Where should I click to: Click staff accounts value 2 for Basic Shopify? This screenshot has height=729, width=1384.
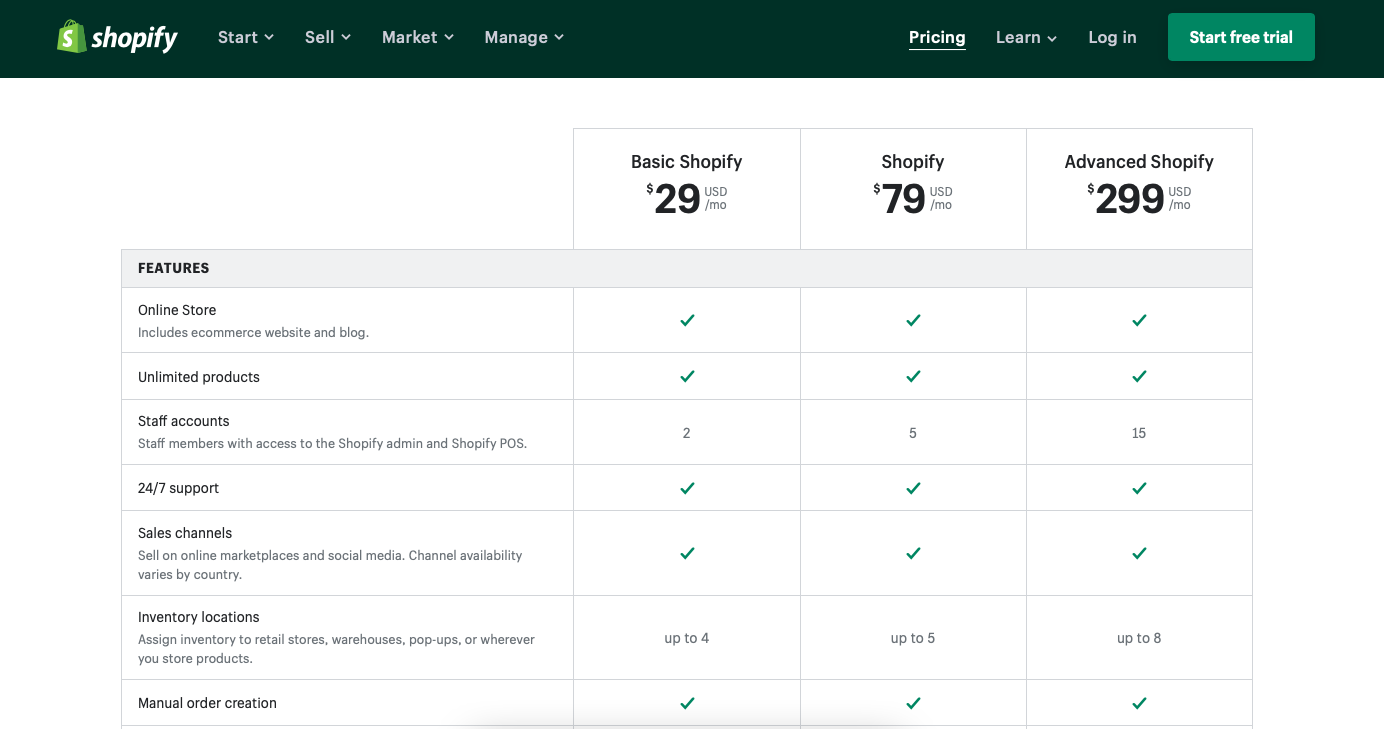coord(687,433)
